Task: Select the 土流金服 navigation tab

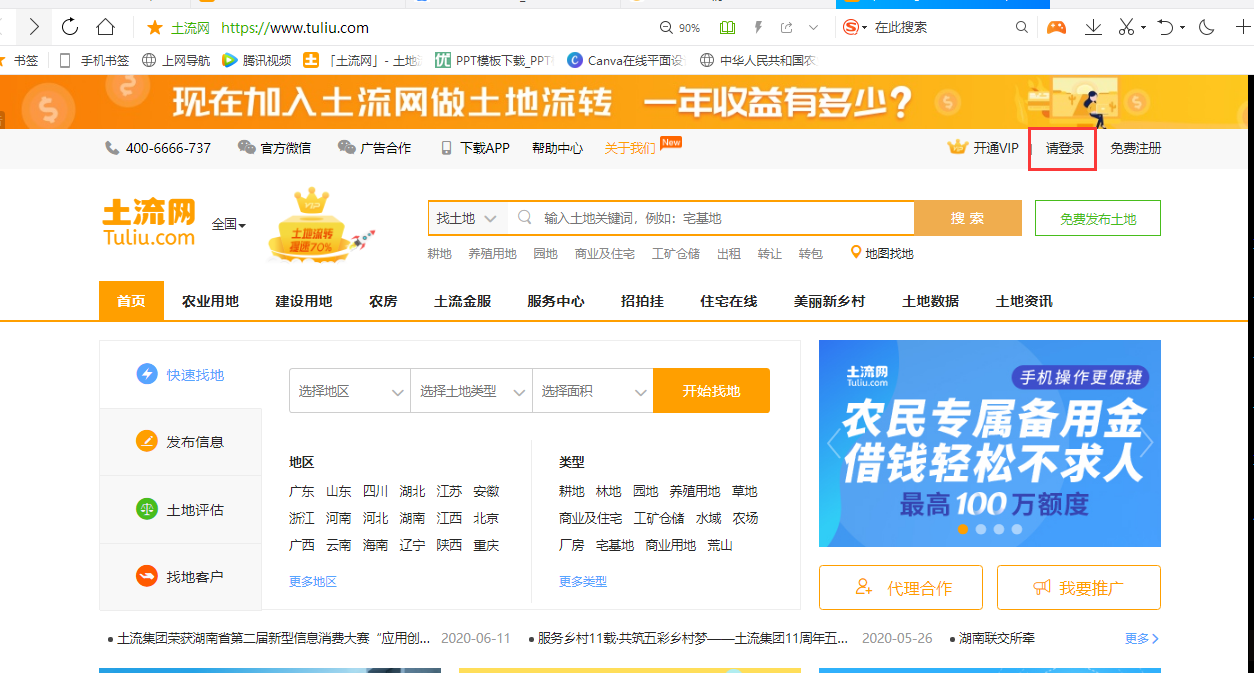Action: pos(463,301)
